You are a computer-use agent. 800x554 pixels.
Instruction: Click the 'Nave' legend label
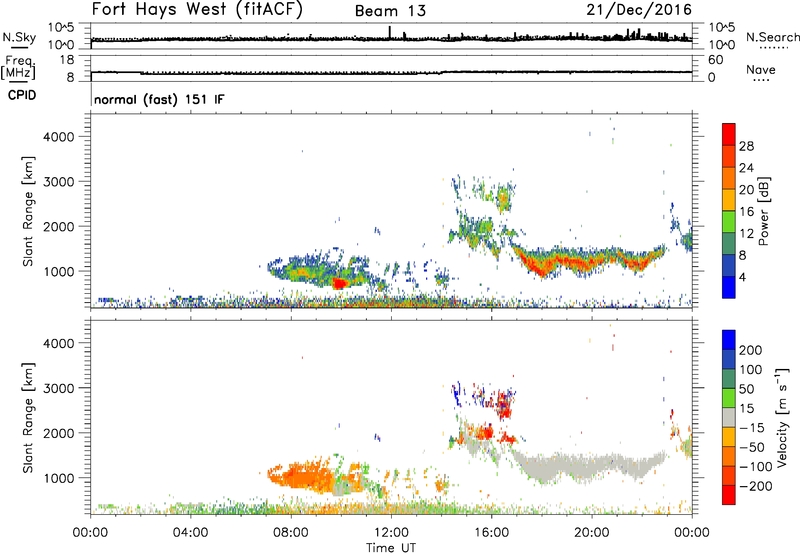coord(760,69)
